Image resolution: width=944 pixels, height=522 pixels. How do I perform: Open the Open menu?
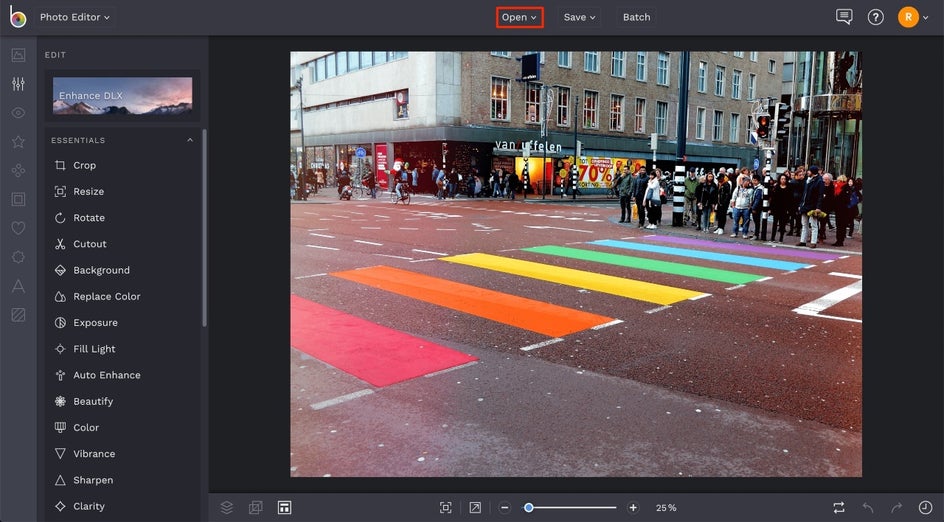coord(520,17)
